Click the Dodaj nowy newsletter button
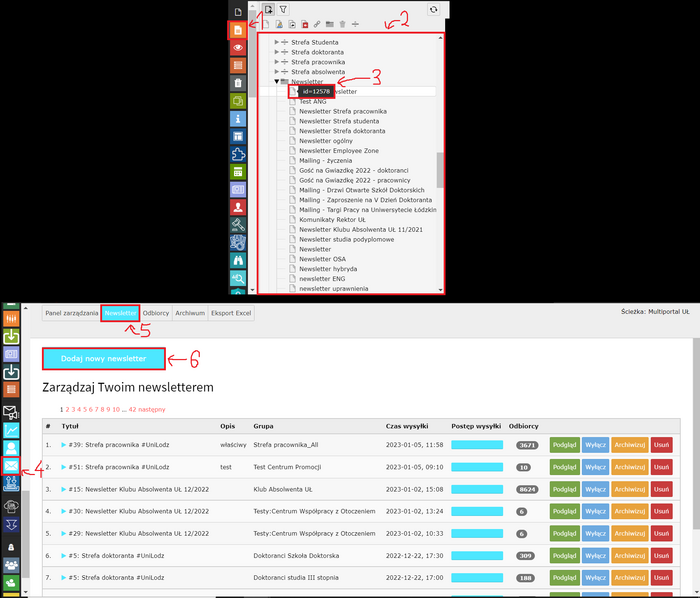This screenshot has height=598, width=700. 103,358
